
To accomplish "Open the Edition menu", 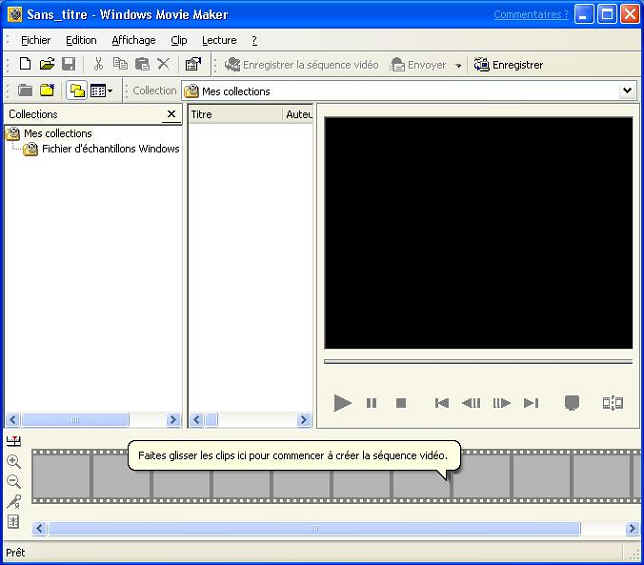I will 81,40.
